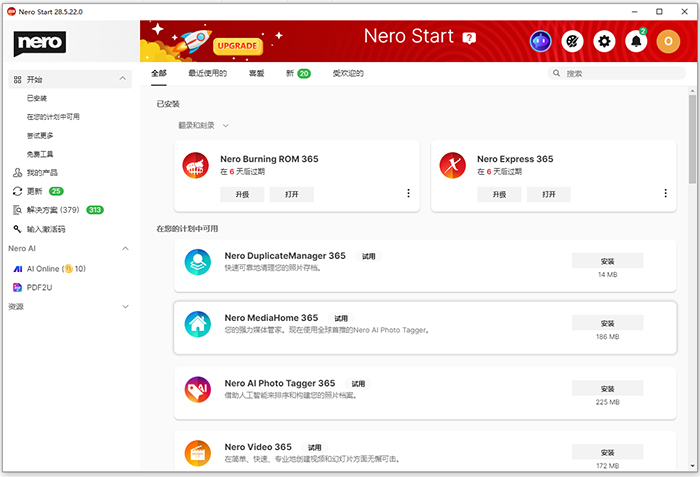Click the Nero Video 365 title
Image resolution: width=700 pixels, height=477 pixels.
point(258,447)
